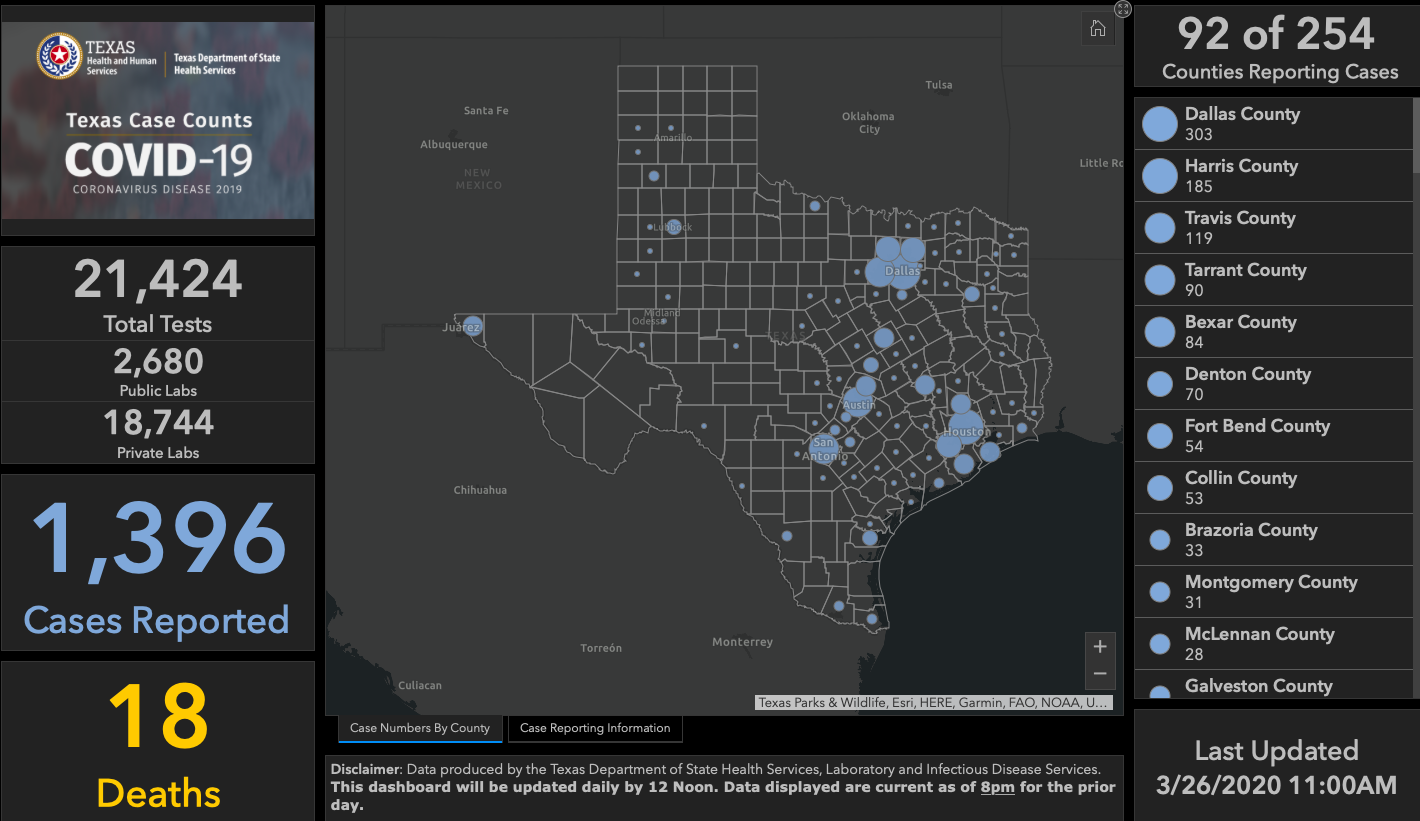Click the Lubbock case bubble on map
1420x821 pixels.
[x=673, y=226]
